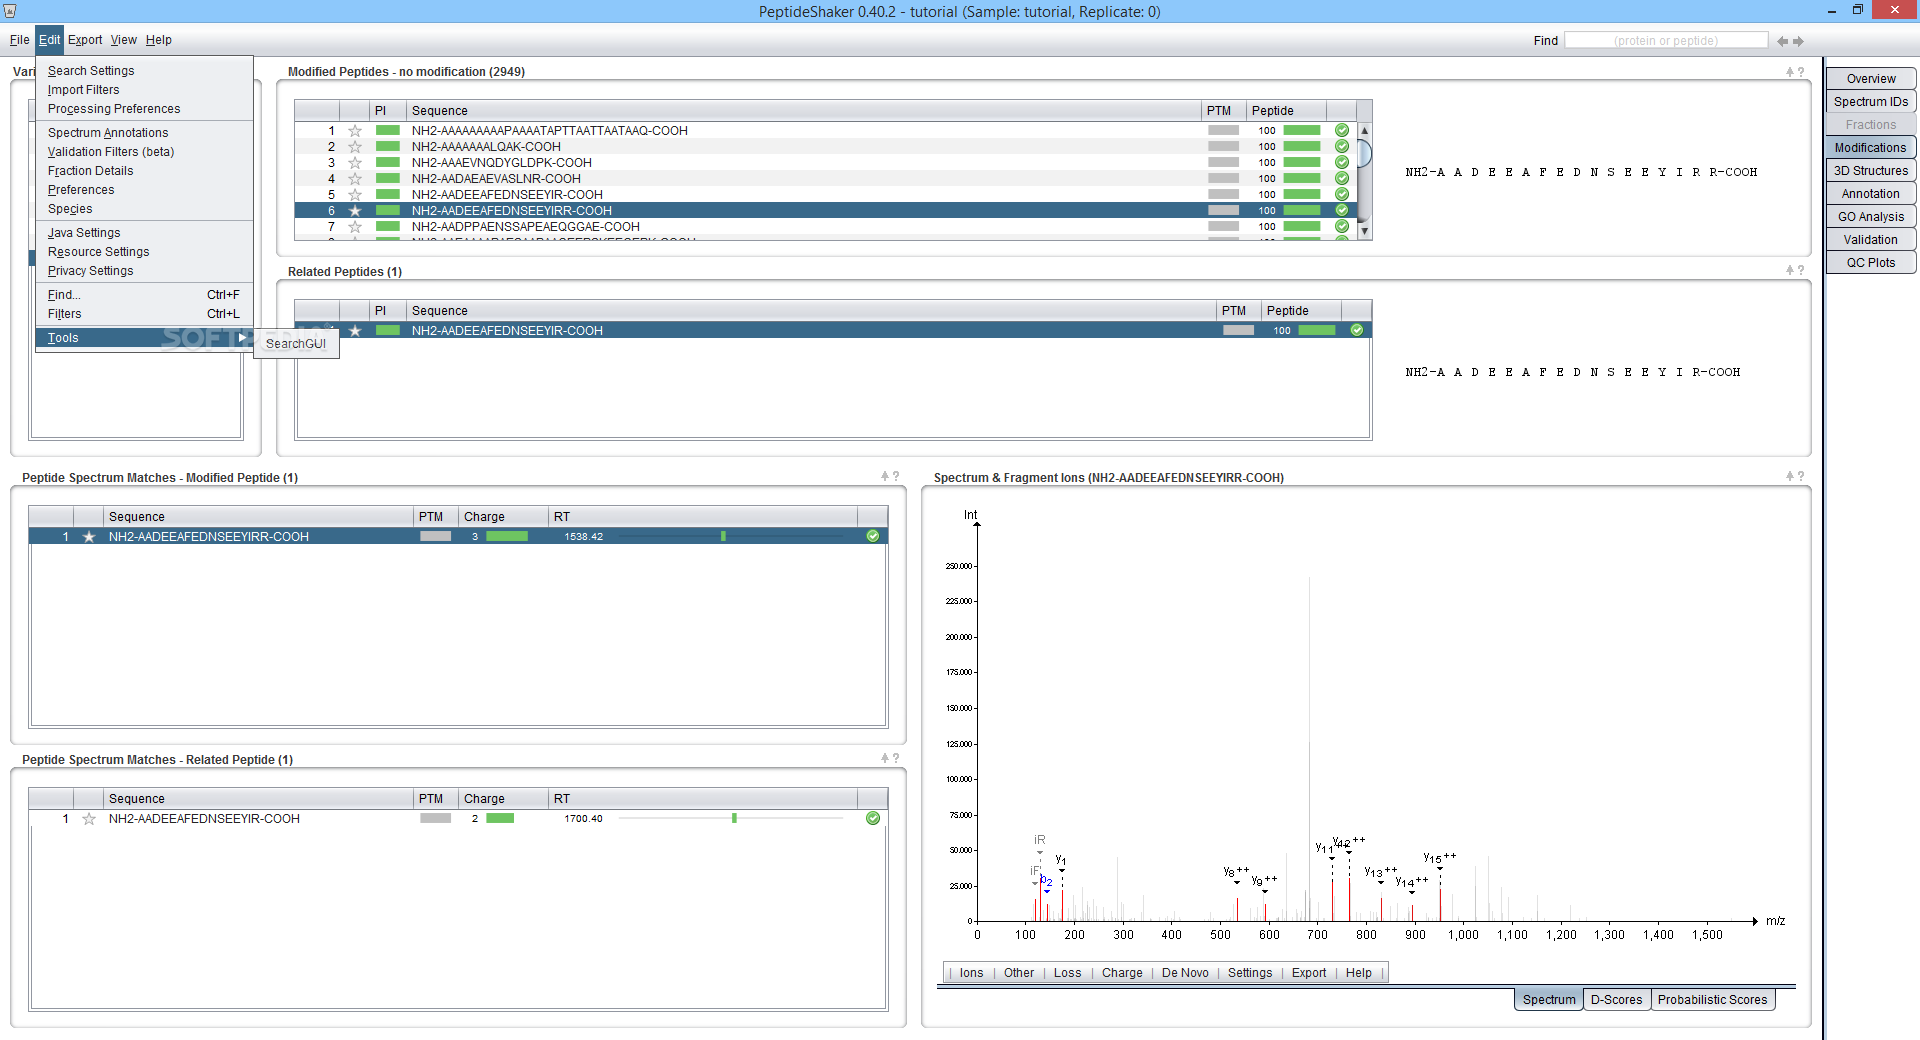Star the AAAEVNQDYGLDPK peptide row

tap(354, 163)
